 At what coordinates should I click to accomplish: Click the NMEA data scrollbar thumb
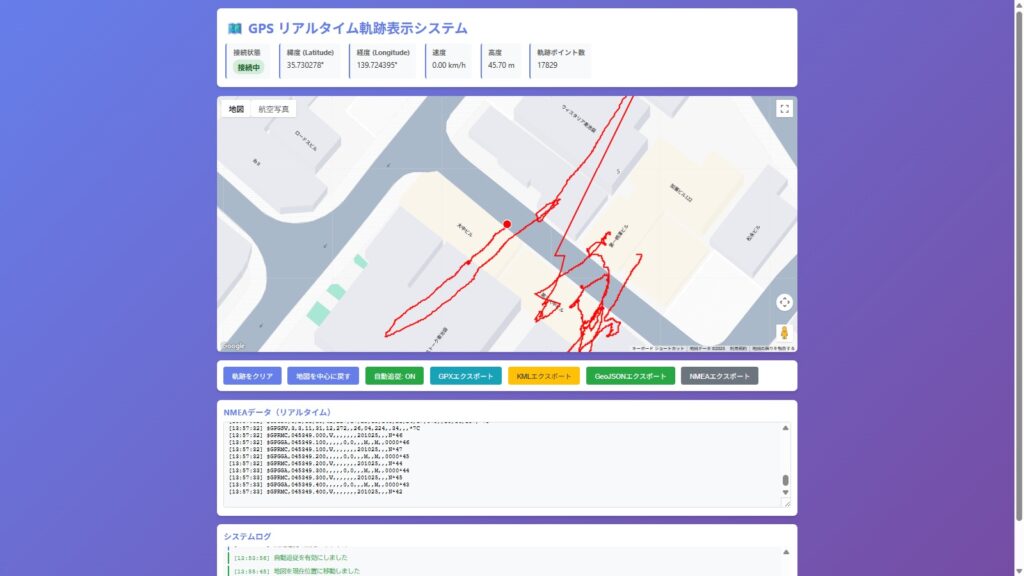click(785, 480)
